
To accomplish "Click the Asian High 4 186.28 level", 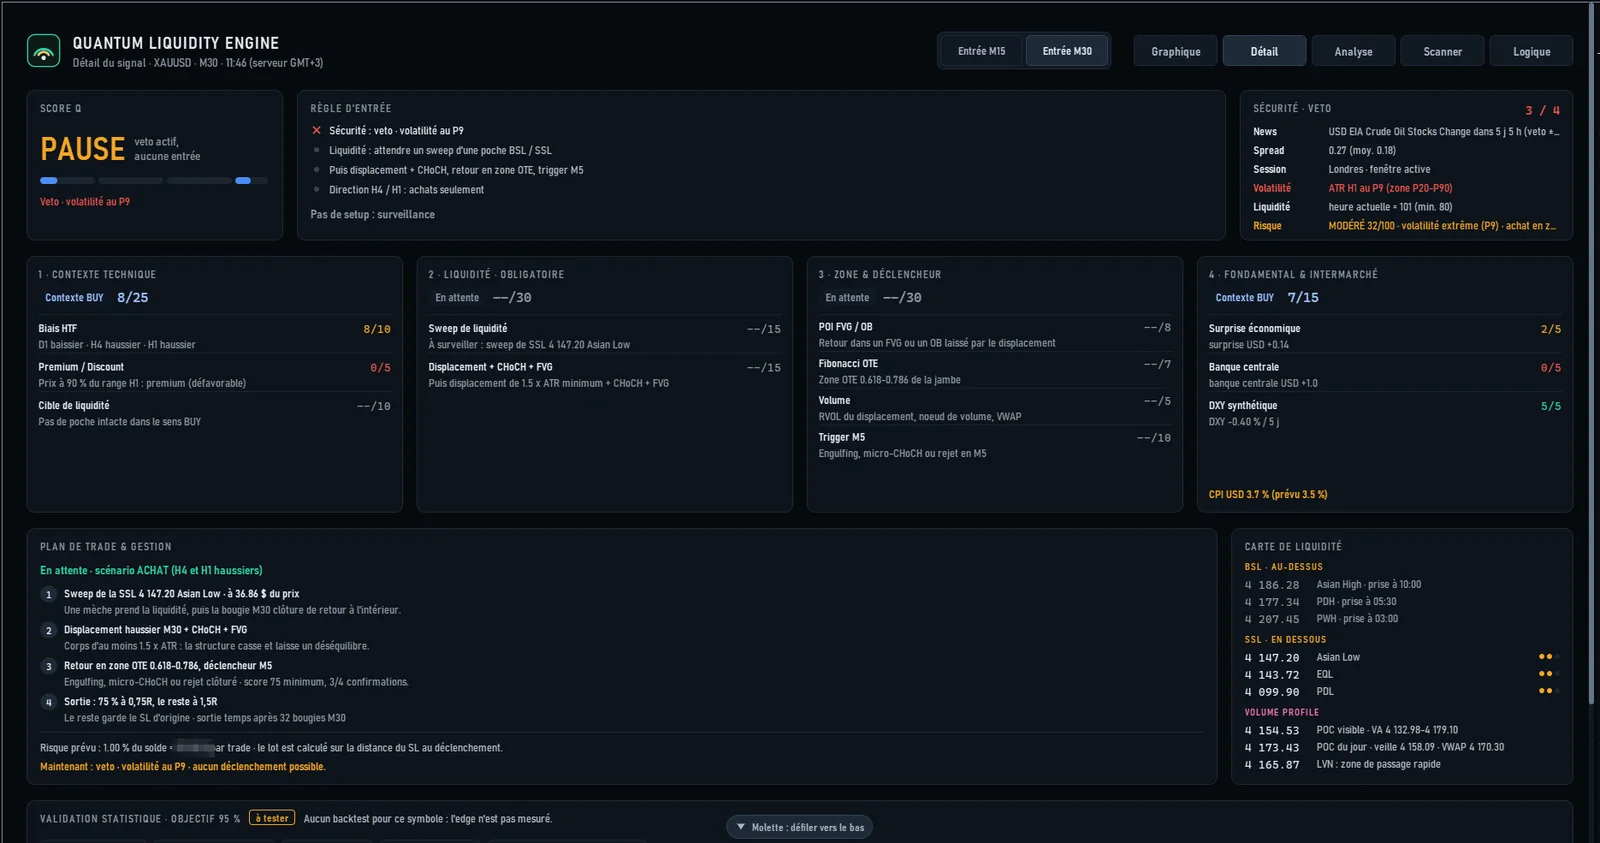I will click(1402, 585).
